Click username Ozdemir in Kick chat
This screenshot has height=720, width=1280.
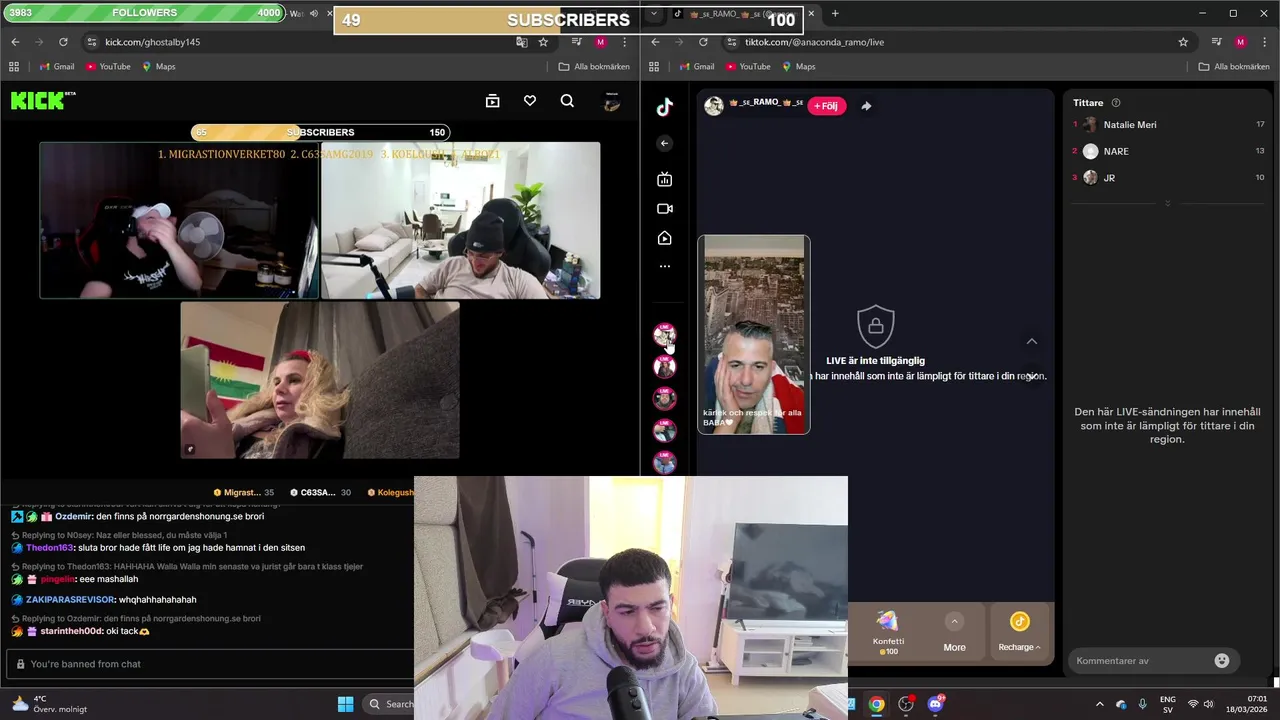(72, 517)
